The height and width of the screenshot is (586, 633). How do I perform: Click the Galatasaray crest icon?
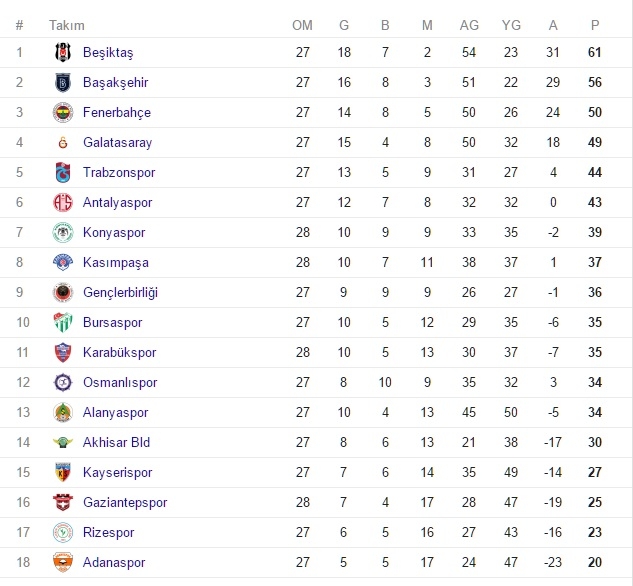[x=63, y=142]
